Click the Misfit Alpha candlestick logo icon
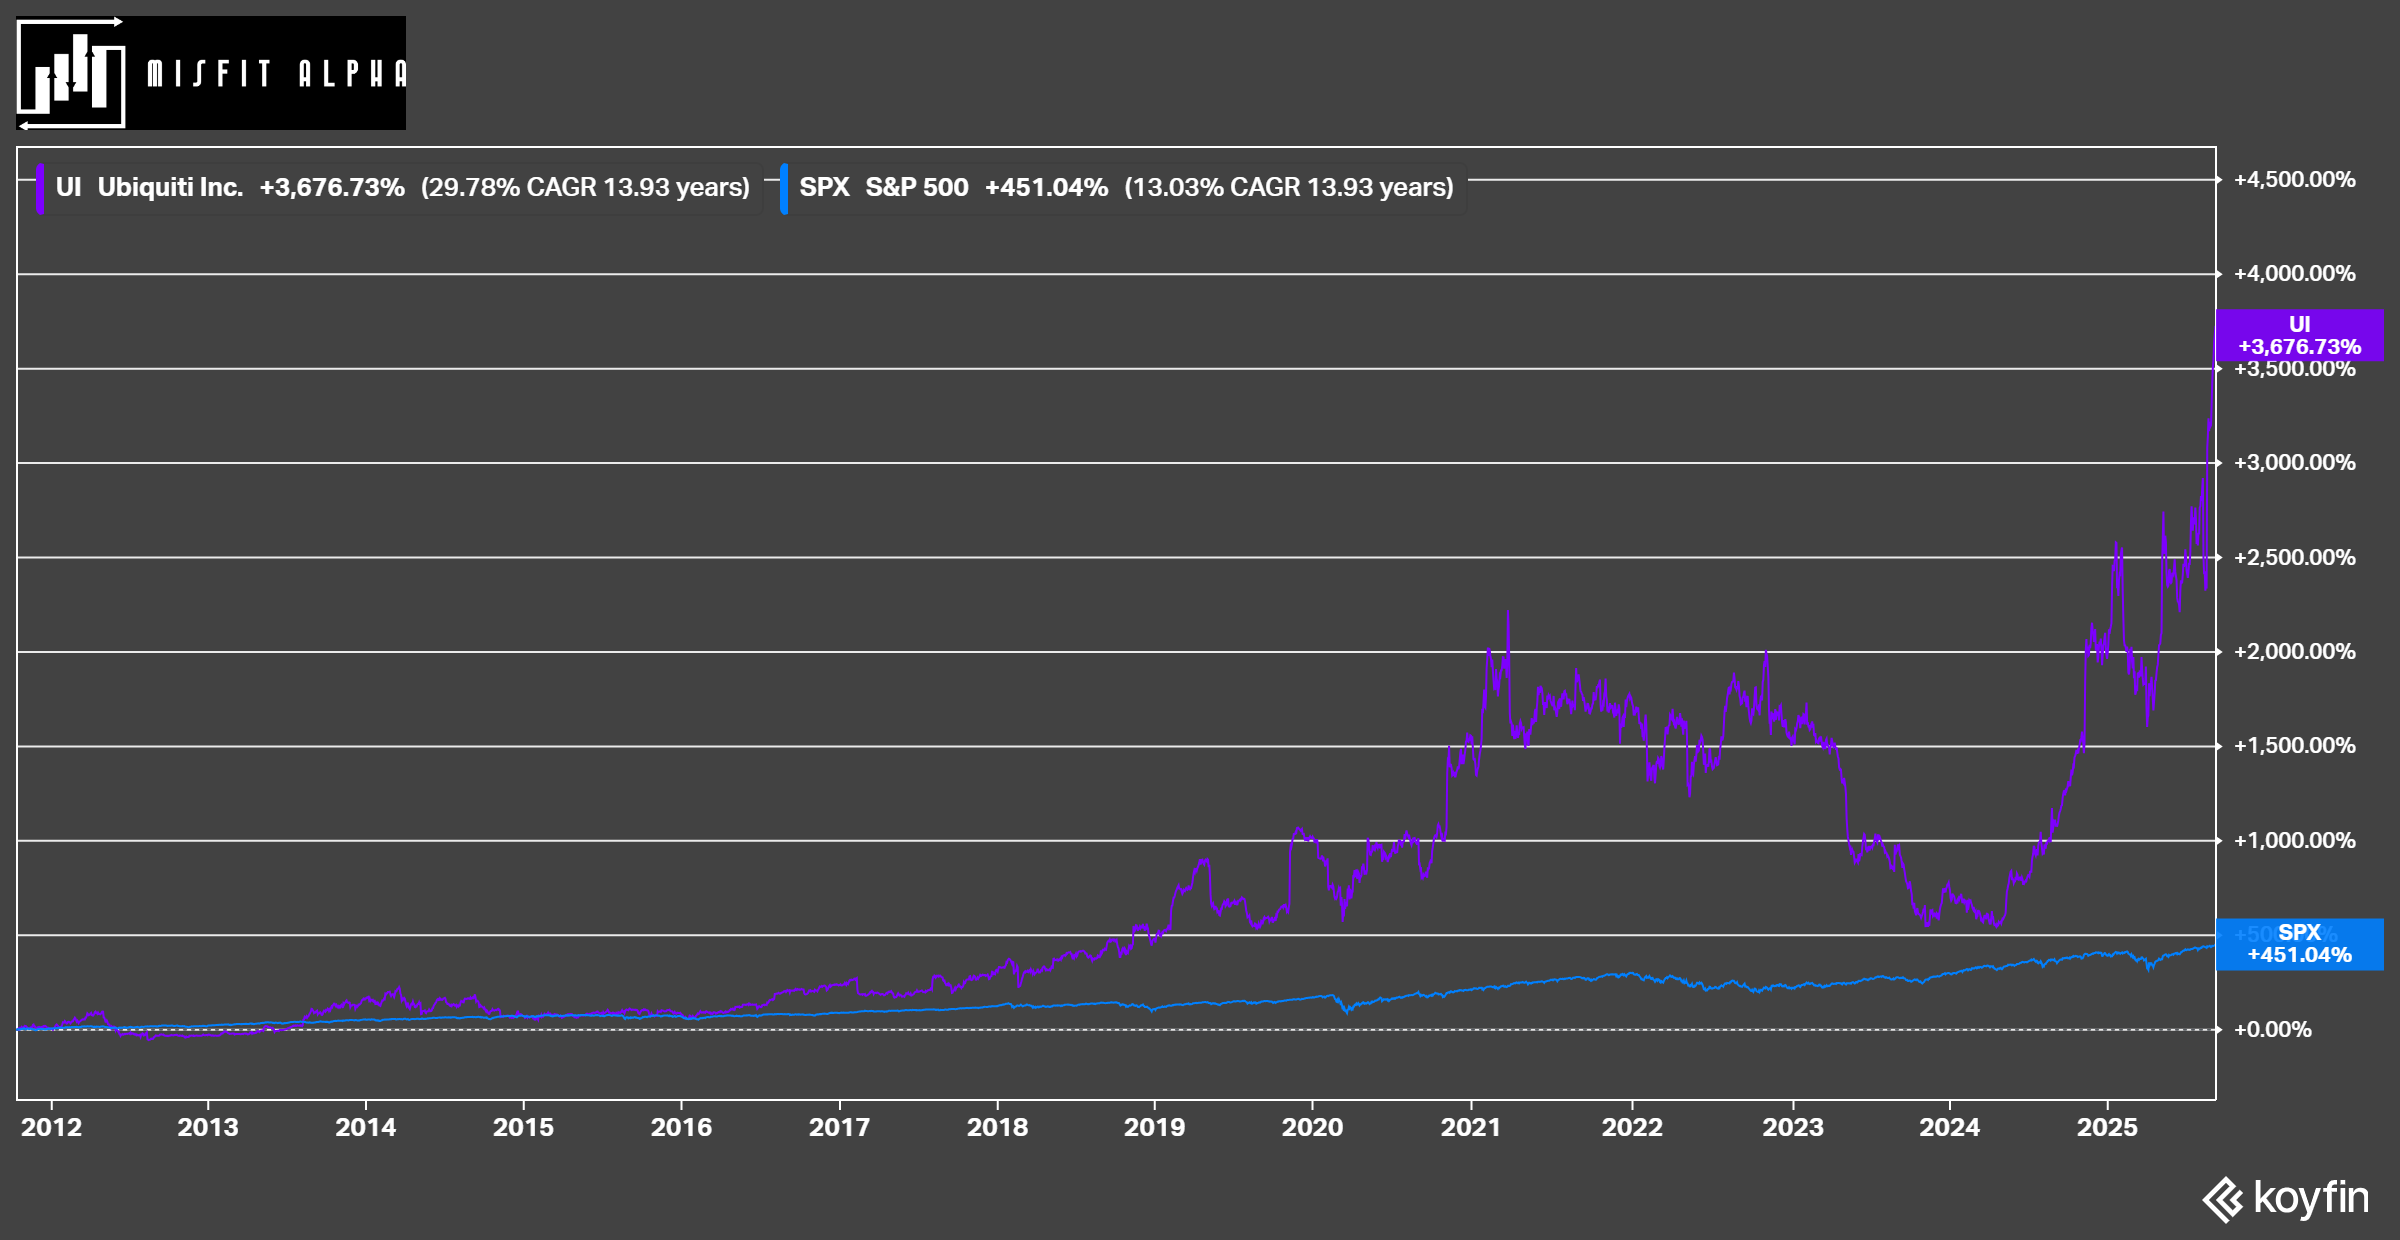The height and width of the screenshot is (1240, 2400). (72, 73)
